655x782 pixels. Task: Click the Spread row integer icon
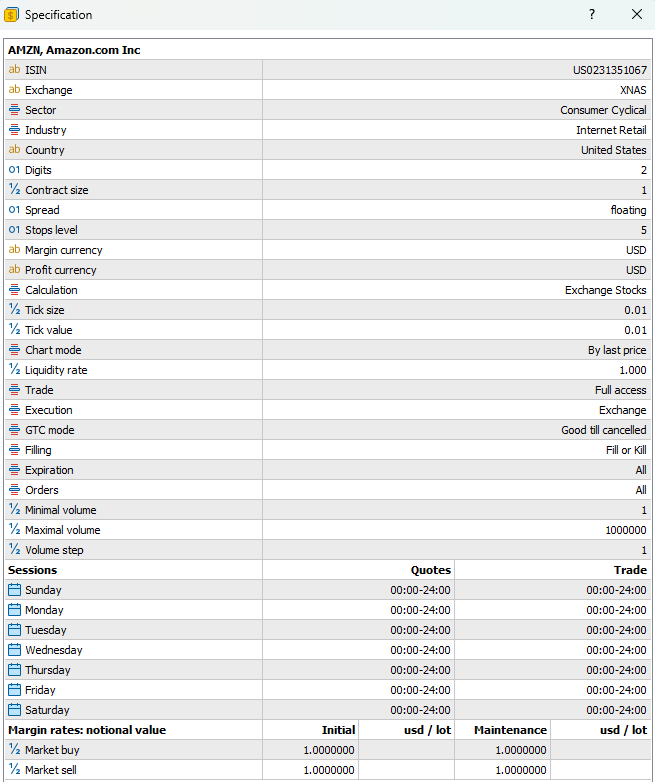click(x=14, y=210)
